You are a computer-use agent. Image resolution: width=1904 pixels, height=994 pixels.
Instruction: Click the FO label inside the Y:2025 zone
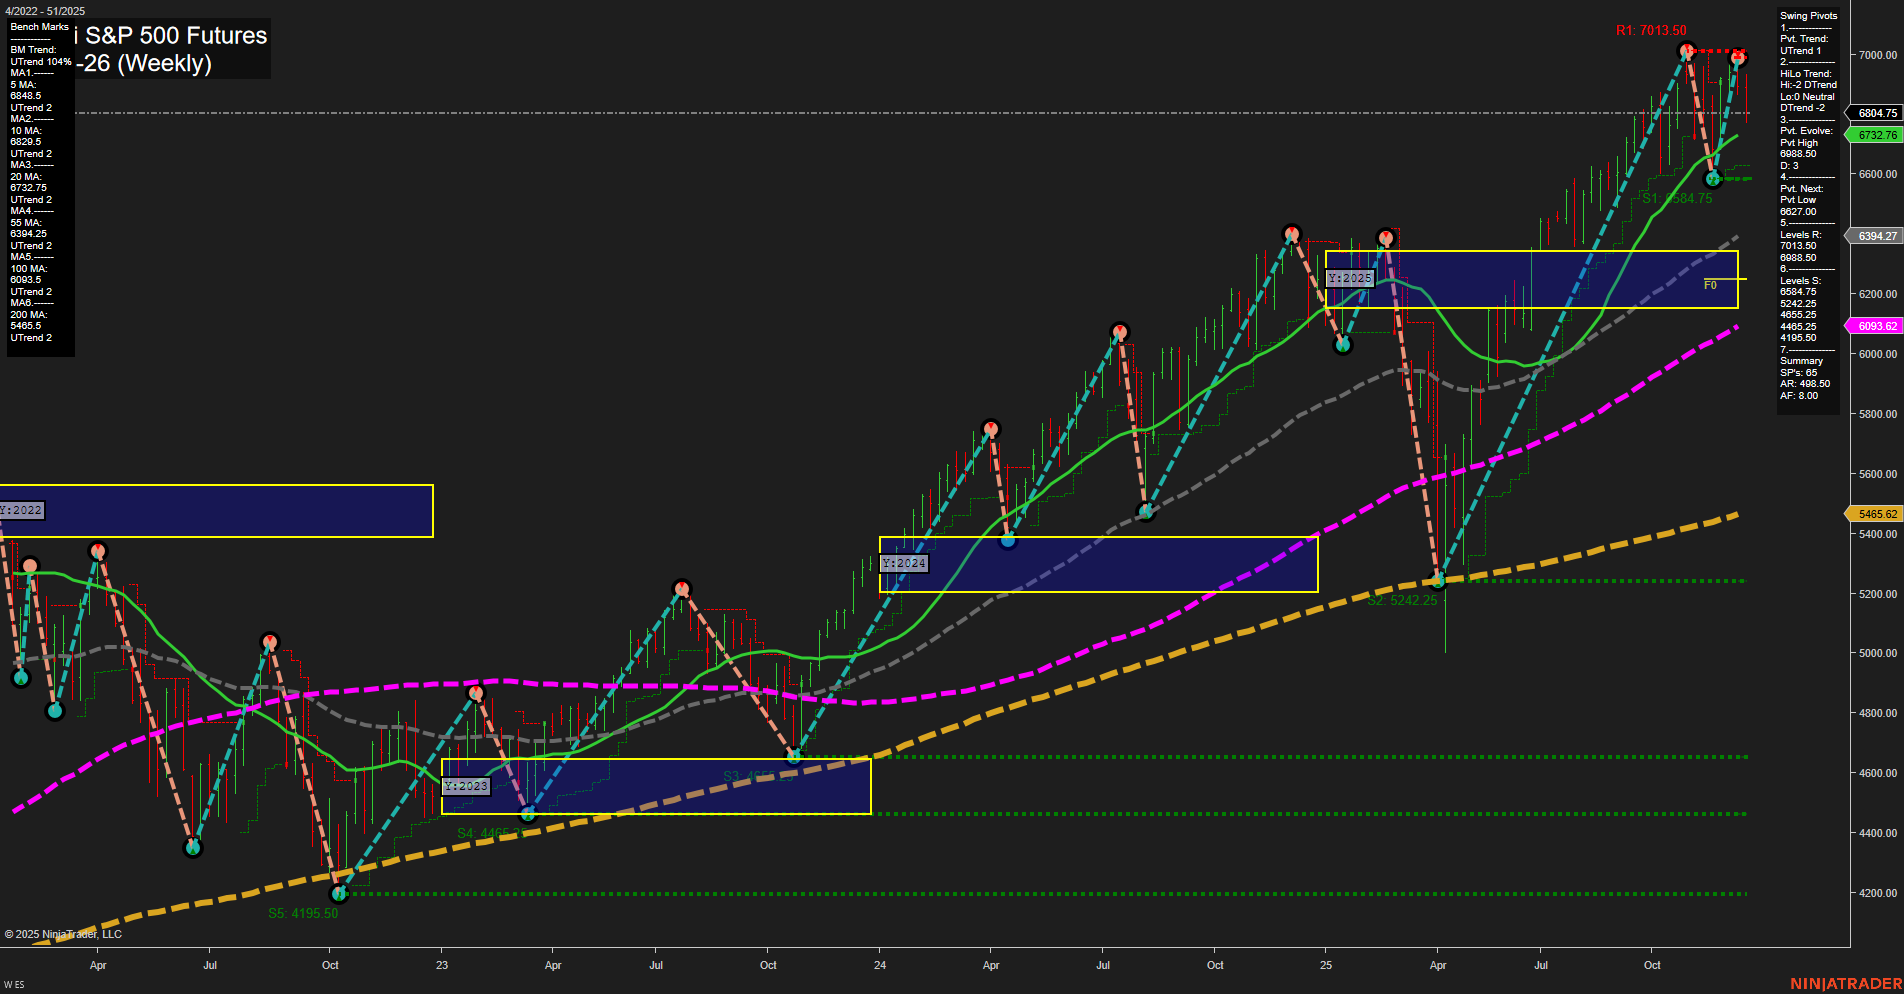click(x=1710, y=284)
